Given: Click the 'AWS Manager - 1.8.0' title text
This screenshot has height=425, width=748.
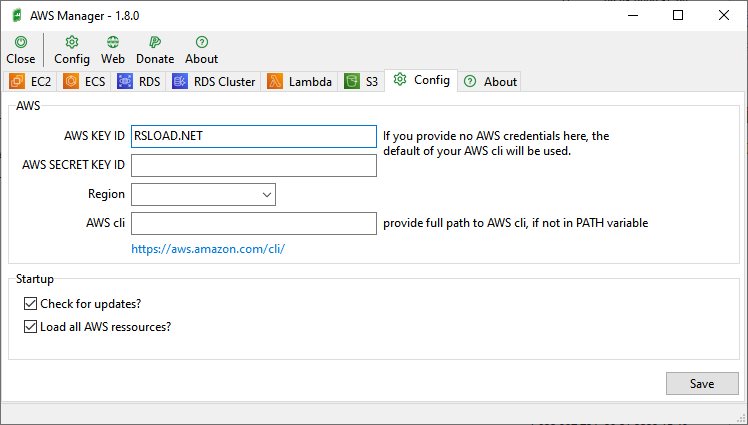Looking at the screenshot, I should tap(84, 16).
